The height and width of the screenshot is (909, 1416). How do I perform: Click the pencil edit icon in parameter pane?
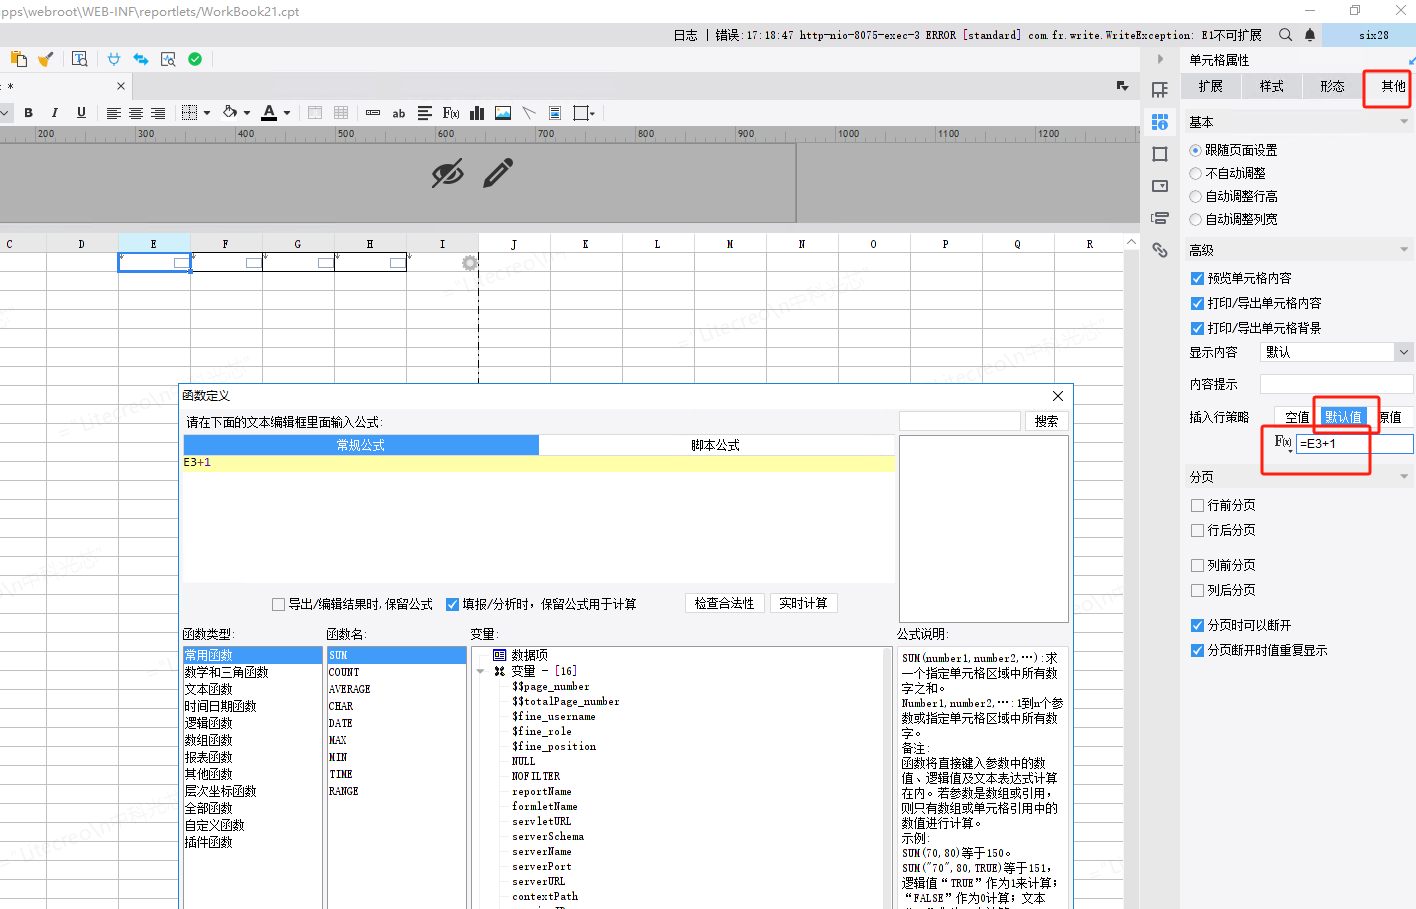point(497,173)
